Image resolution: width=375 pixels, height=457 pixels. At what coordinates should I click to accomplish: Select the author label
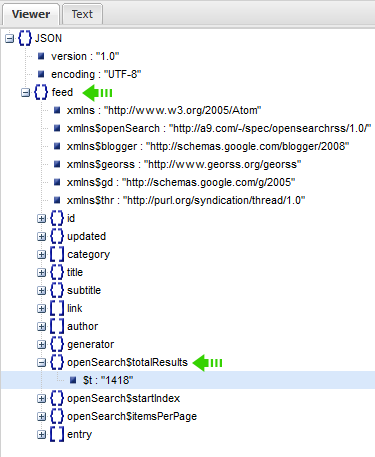(83, 327)
